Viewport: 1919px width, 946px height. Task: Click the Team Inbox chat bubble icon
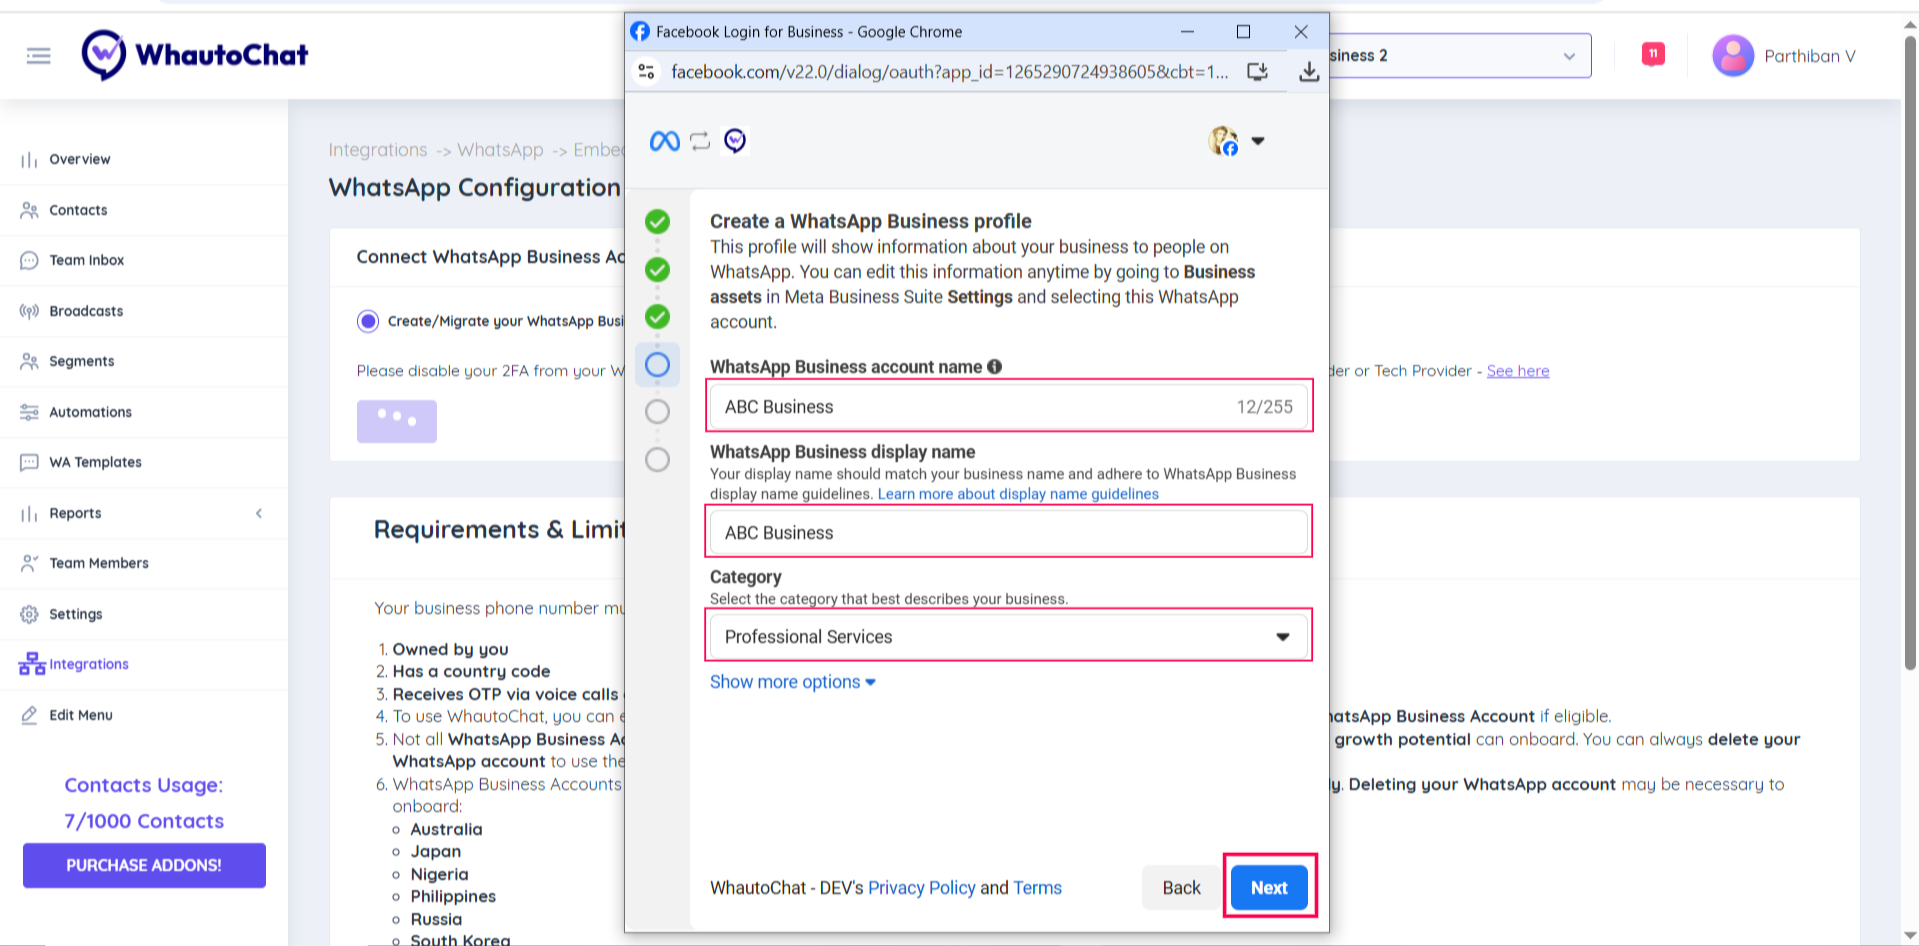(x=29, y=260)
